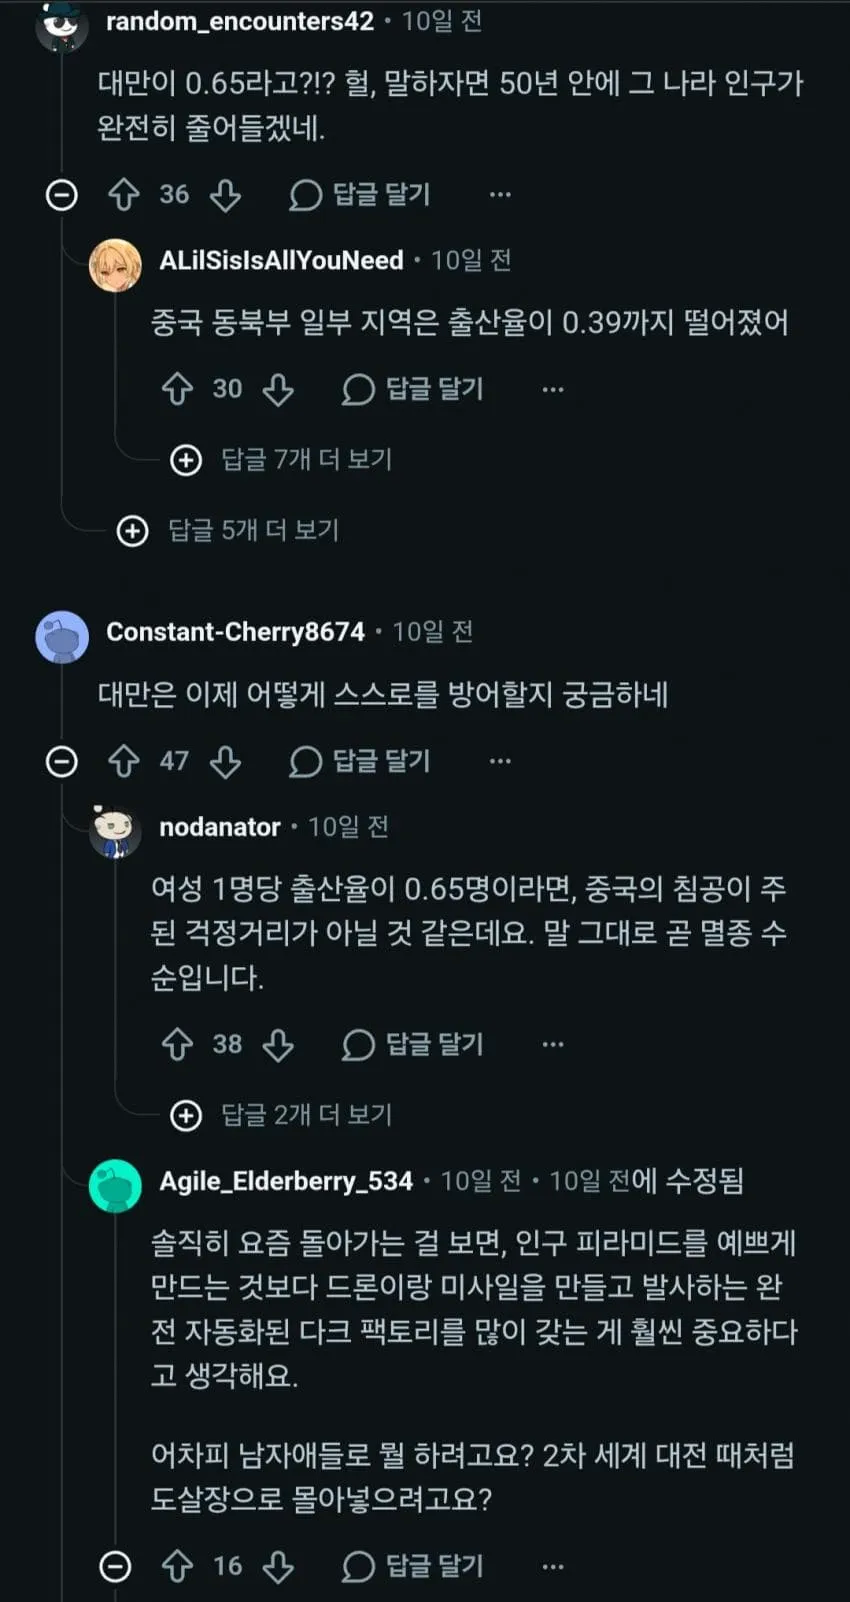The width and height of the screenshot is (850, 1602).
Task: Expand 답글 5개 더 보기 replies
Action: click(230, 531)
